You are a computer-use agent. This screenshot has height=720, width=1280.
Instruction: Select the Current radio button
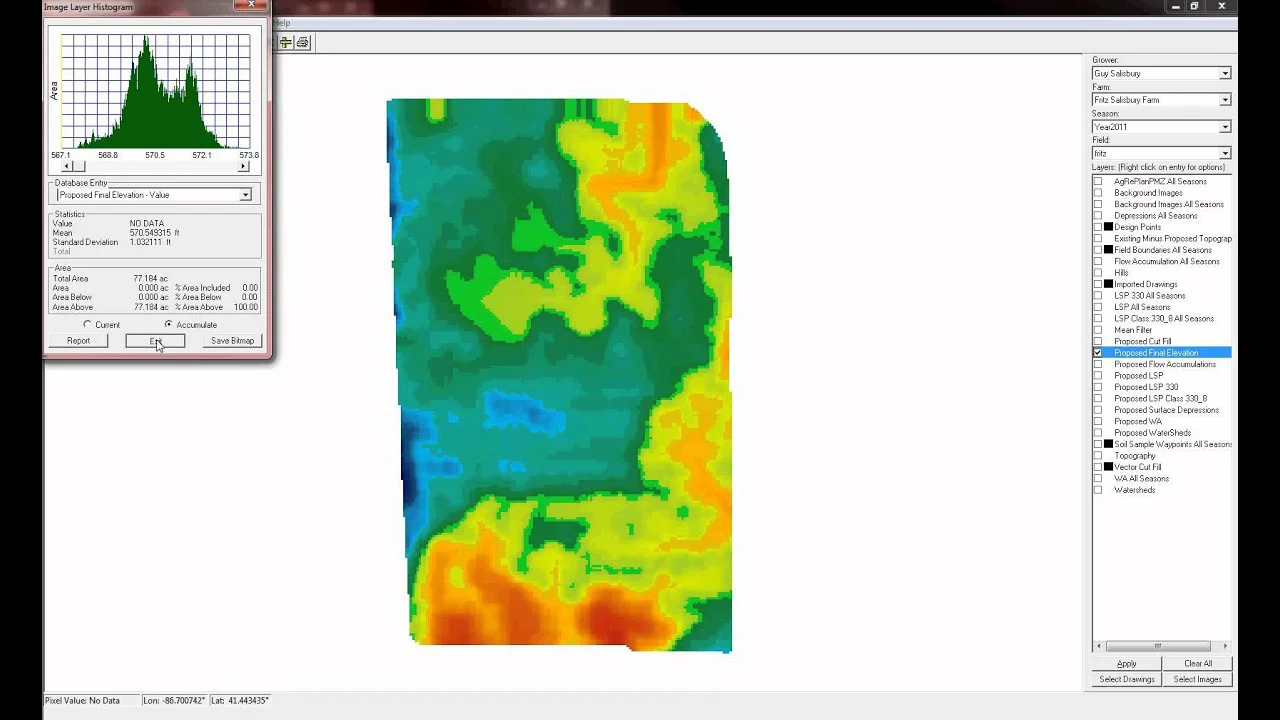(88, 325)
